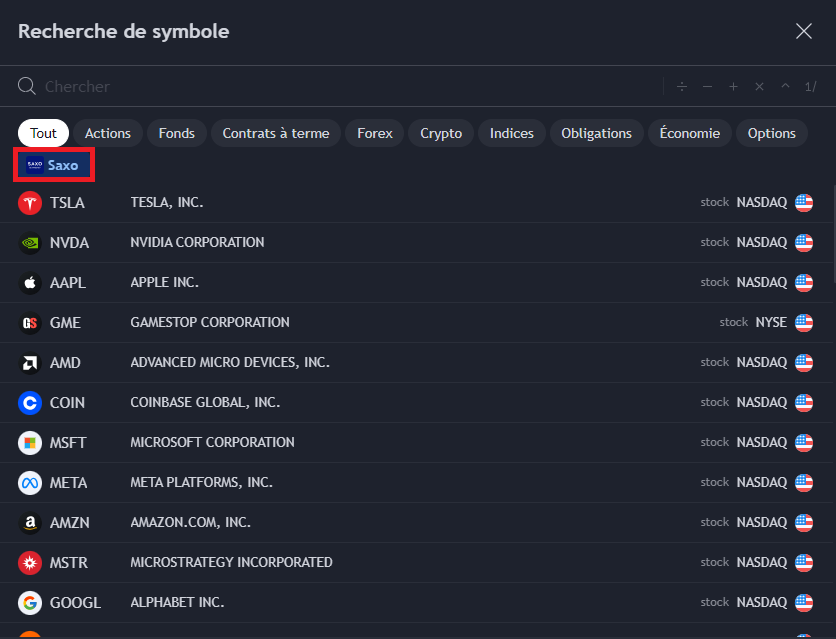Focus the Chercher search field
Screen dimensions: 836x639
(x=341, y=86)
